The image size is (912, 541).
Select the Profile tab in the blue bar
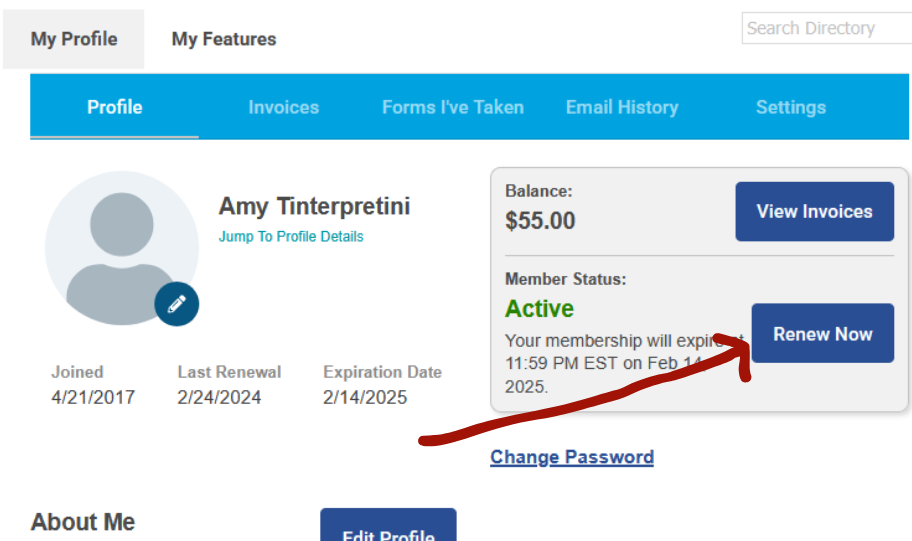coord(115,107)
